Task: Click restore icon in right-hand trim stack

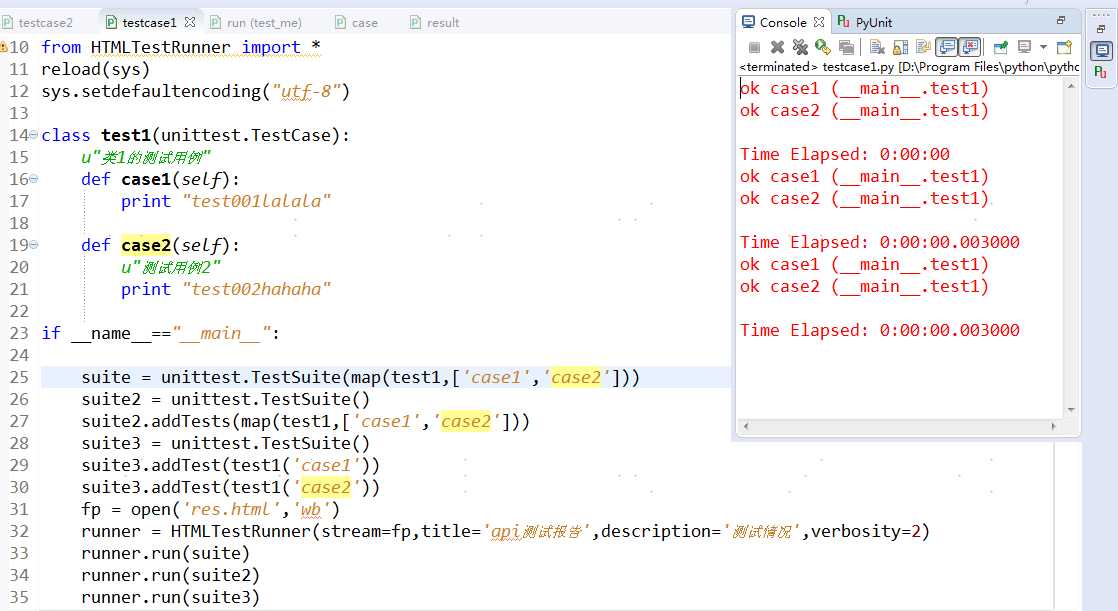Action: click(x=1101, y=29)
